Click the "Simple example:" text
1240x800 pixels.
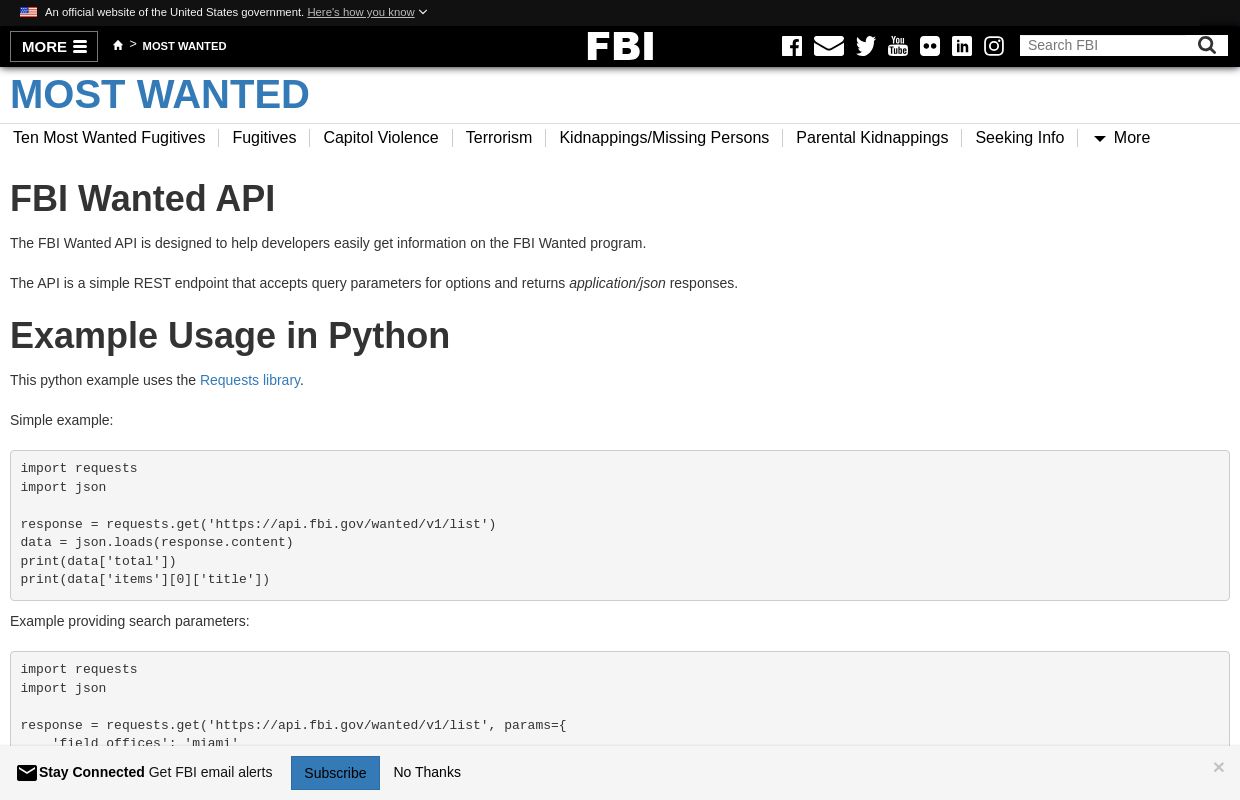62,420
